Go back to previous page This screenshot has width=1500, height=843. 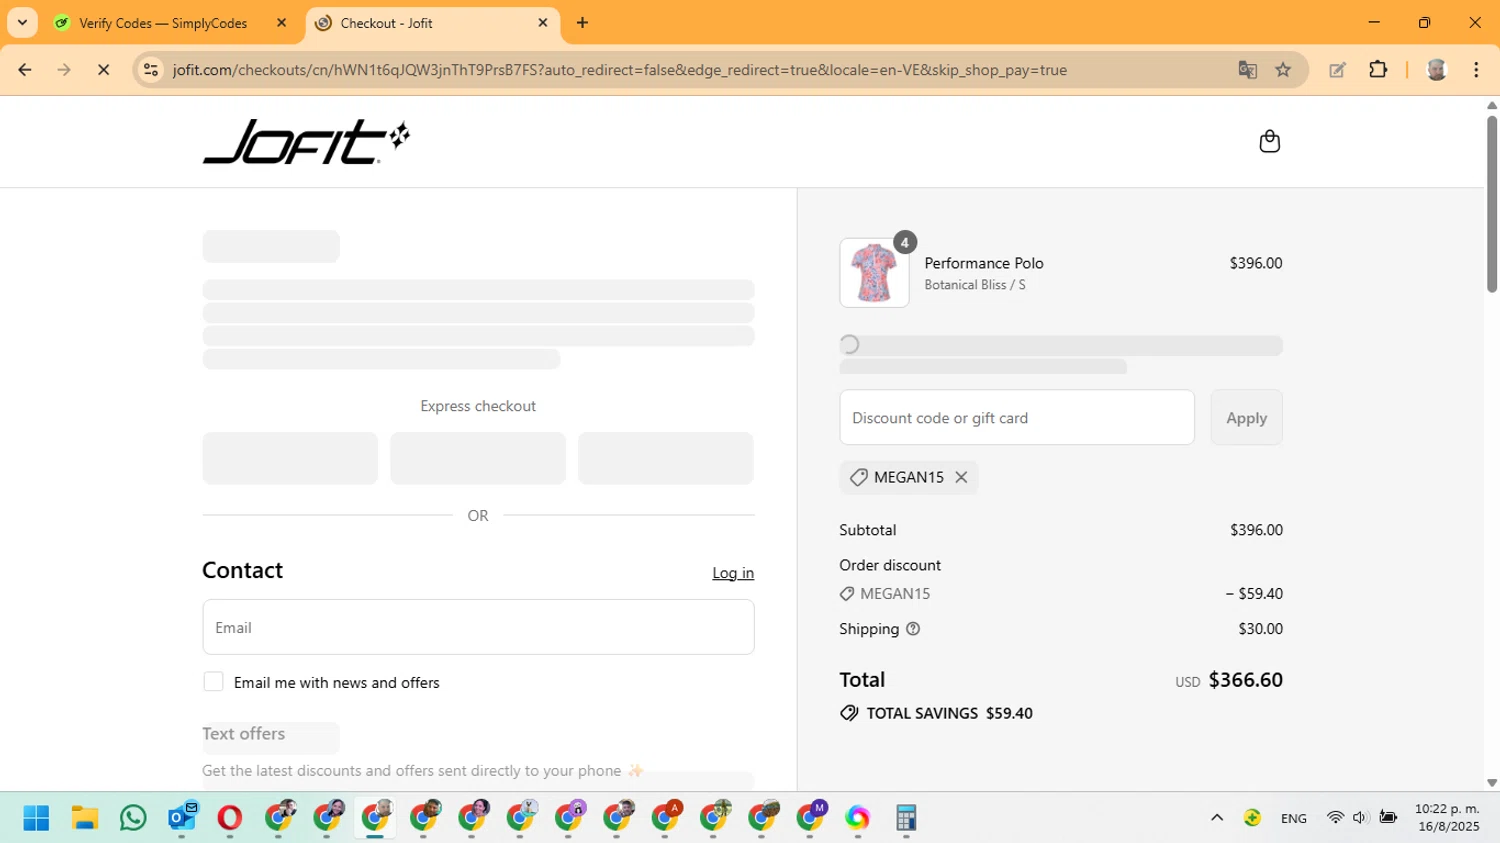pyautogui.click(x=25, y=70)
